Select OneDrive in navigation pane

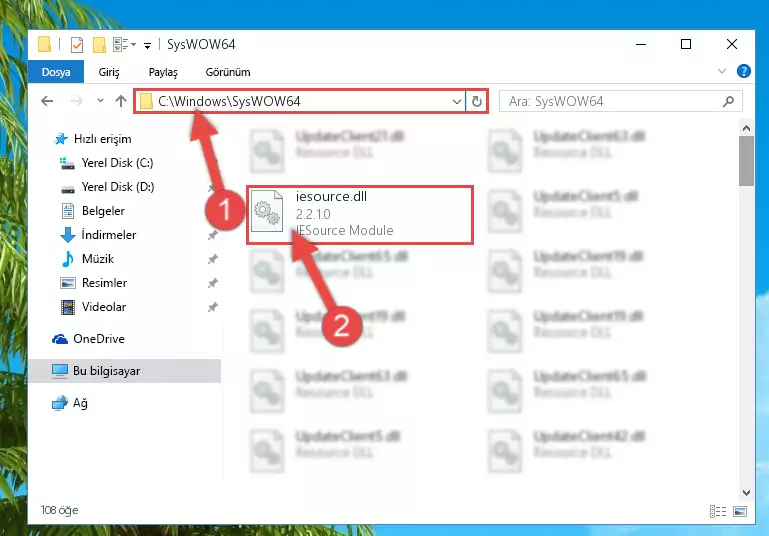99,339
